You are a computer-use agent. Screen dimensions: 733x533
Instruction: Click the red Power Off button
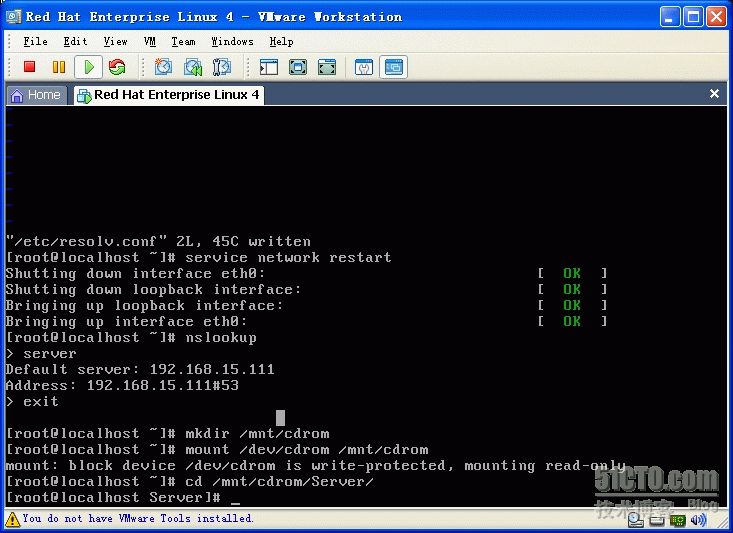point(29,67)
